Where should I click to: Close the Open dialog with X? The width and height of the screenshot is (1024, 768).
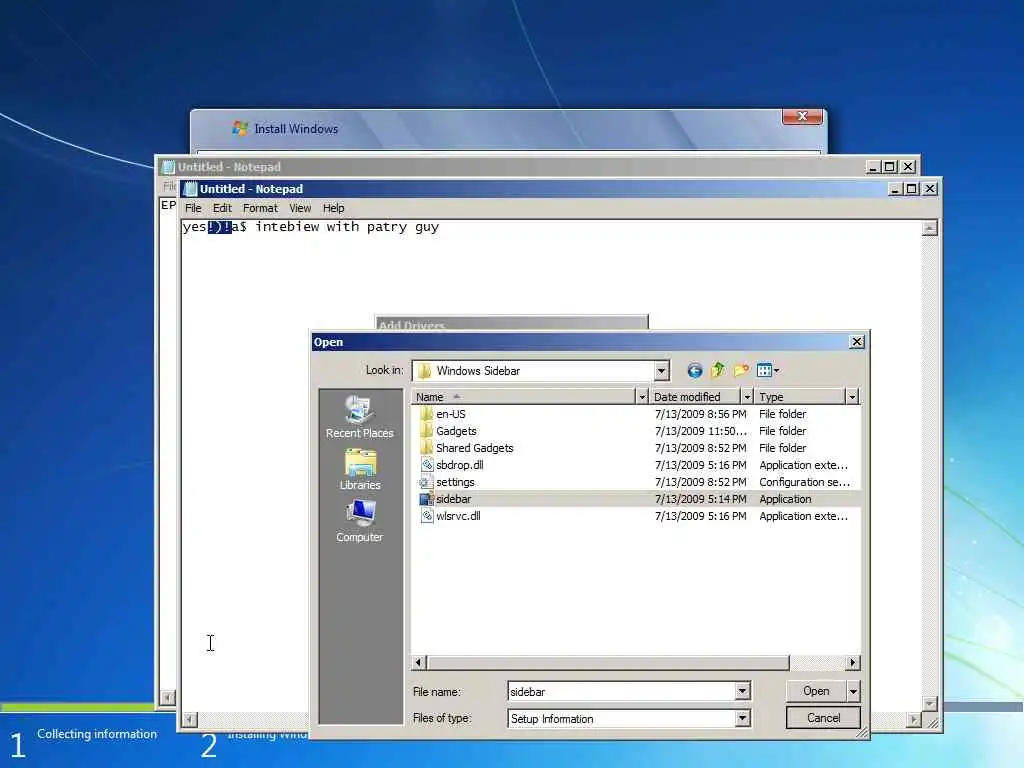[857, 342]
